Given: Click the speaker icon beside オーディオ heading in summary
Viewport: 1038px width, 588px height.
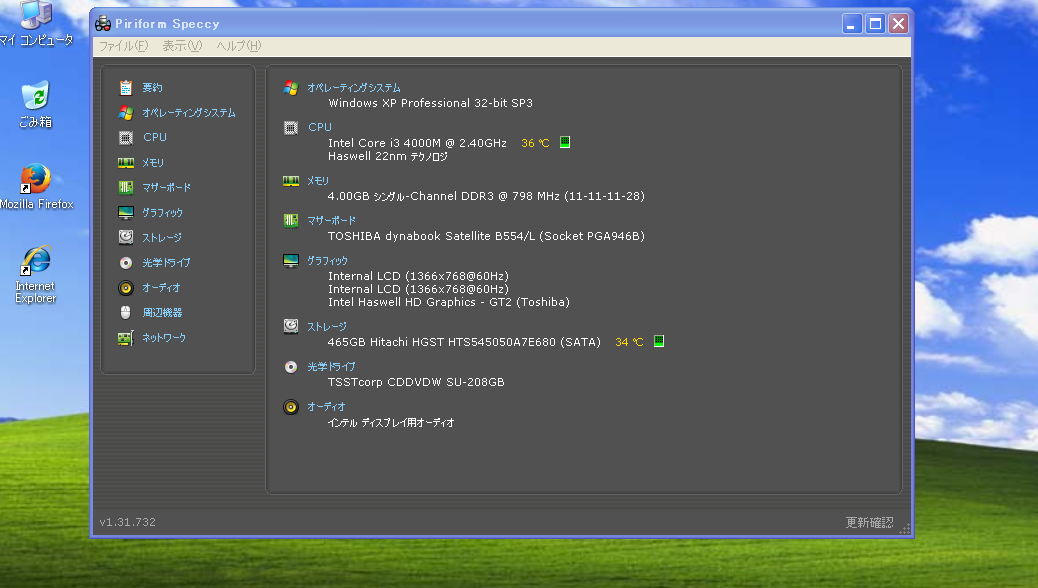Looking at the screenshot, I should tap(291, 407).
